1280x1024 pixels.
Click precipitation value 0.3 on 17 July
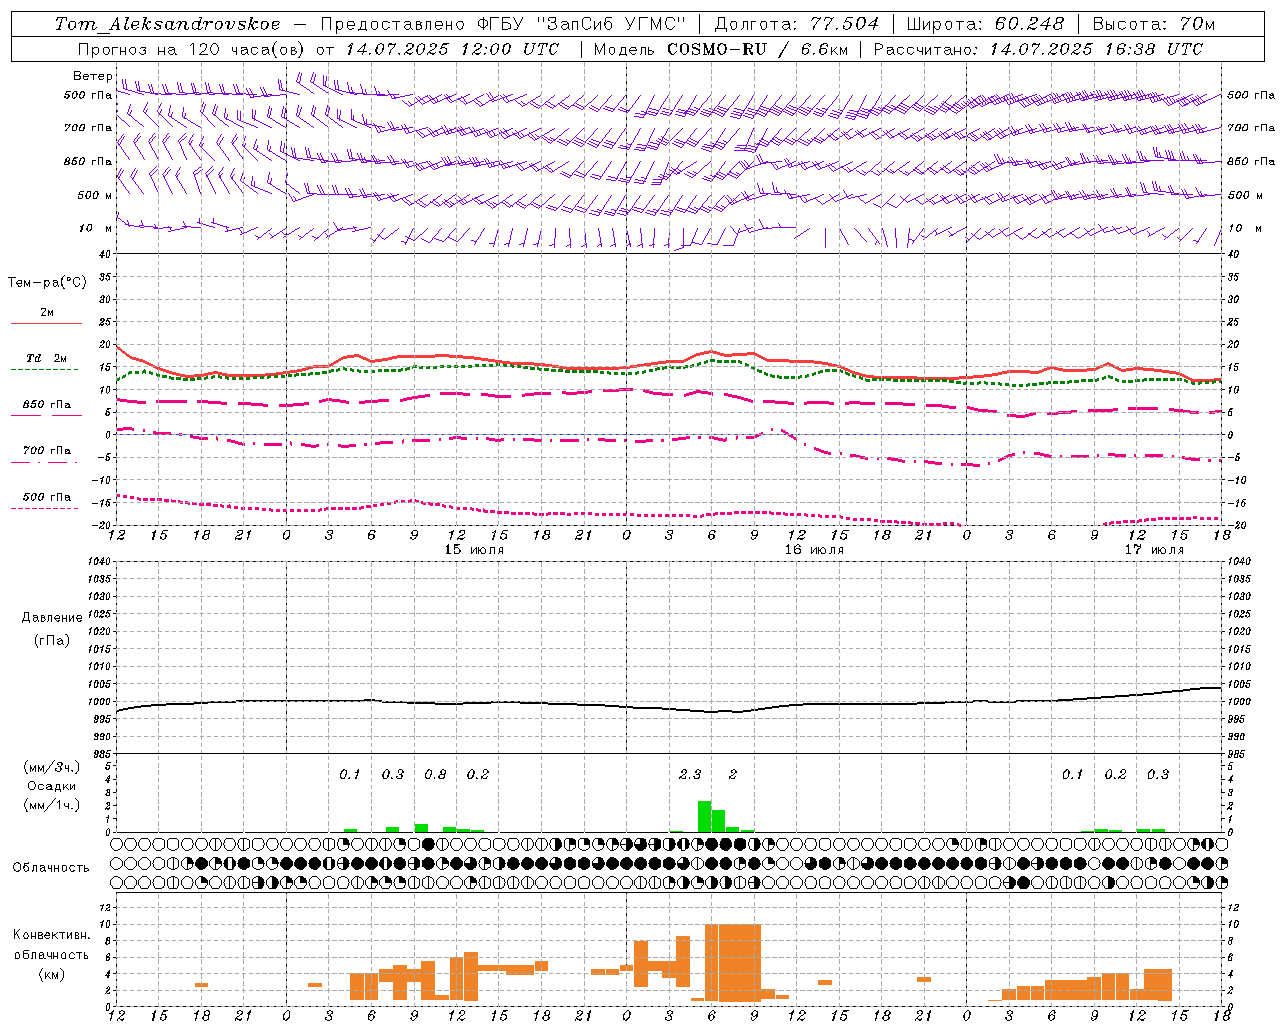point(1158,775)
